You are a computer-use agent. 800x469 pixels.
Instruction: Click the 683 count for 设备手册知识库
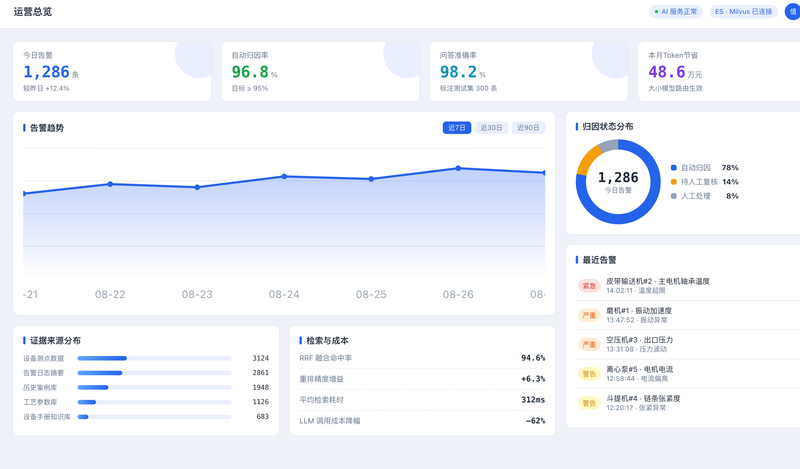point(263,417)
